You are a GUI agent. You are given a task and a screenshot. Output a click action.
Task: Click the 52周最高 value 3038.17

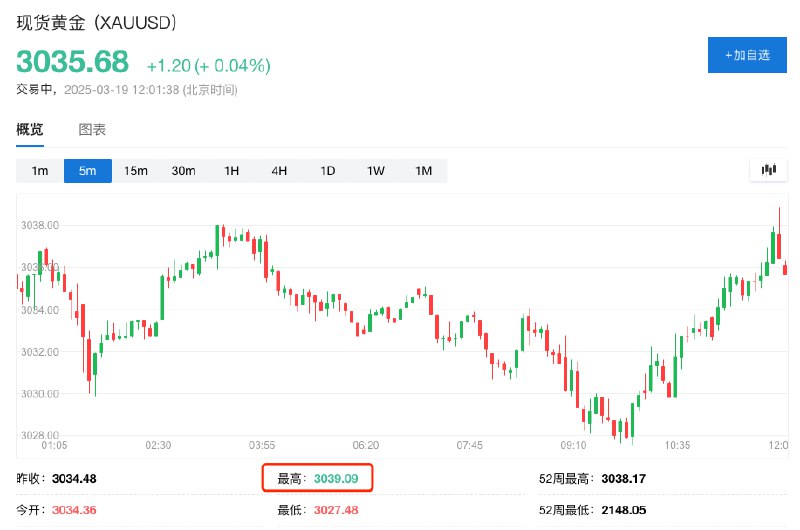(x=623, y=478)
